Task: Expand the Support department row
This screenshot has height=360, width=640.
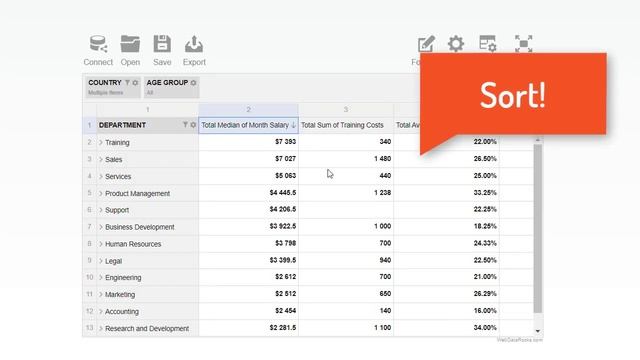Action: tap(101, 210)
